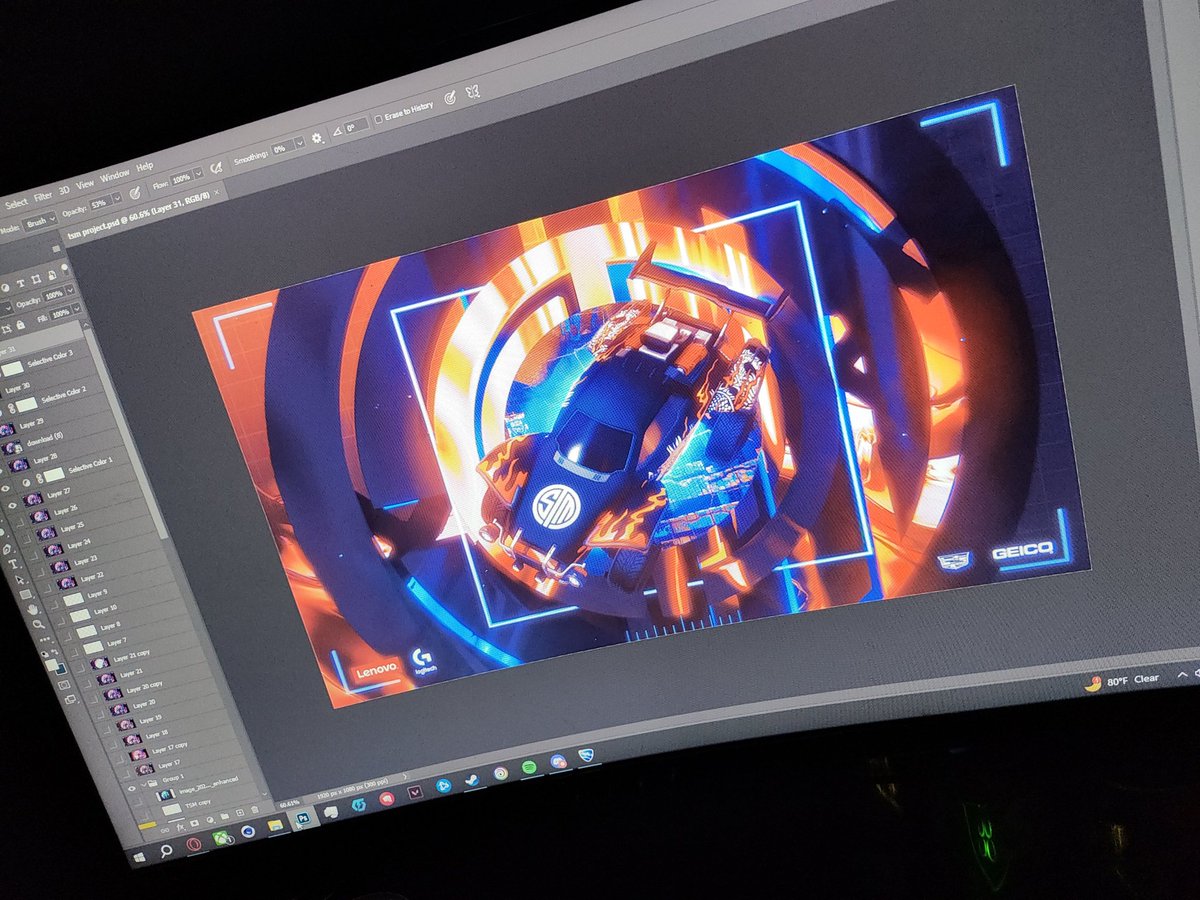Toggle visibility of Group 1
Image resolution: width=1200 pixels, height=900 pixels.
click(131, 788)
